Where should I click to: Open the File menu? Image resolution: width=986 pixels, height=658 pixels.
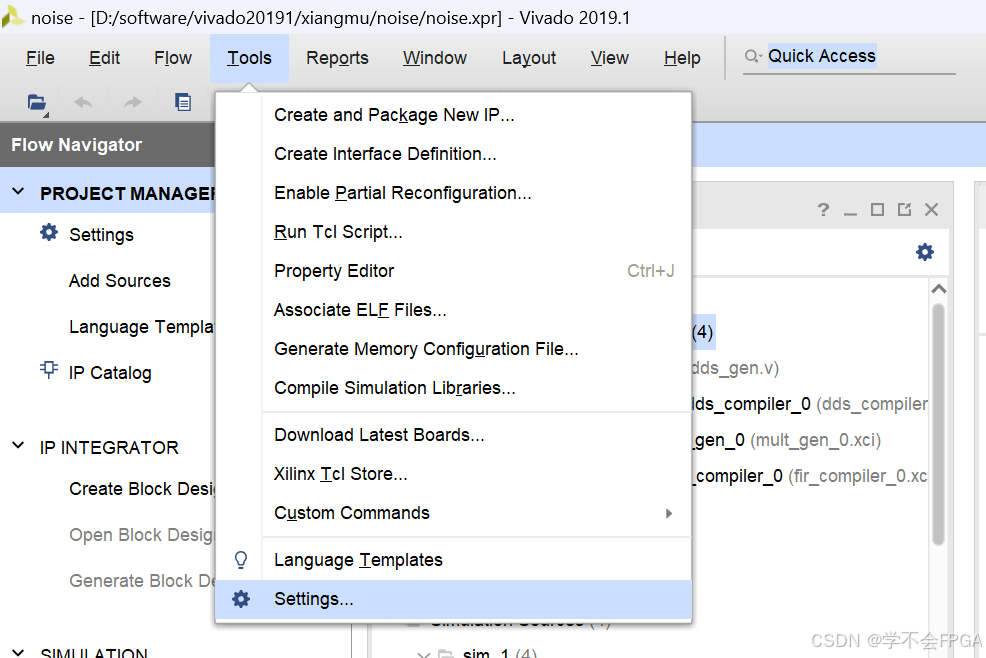tap(40, 58)
